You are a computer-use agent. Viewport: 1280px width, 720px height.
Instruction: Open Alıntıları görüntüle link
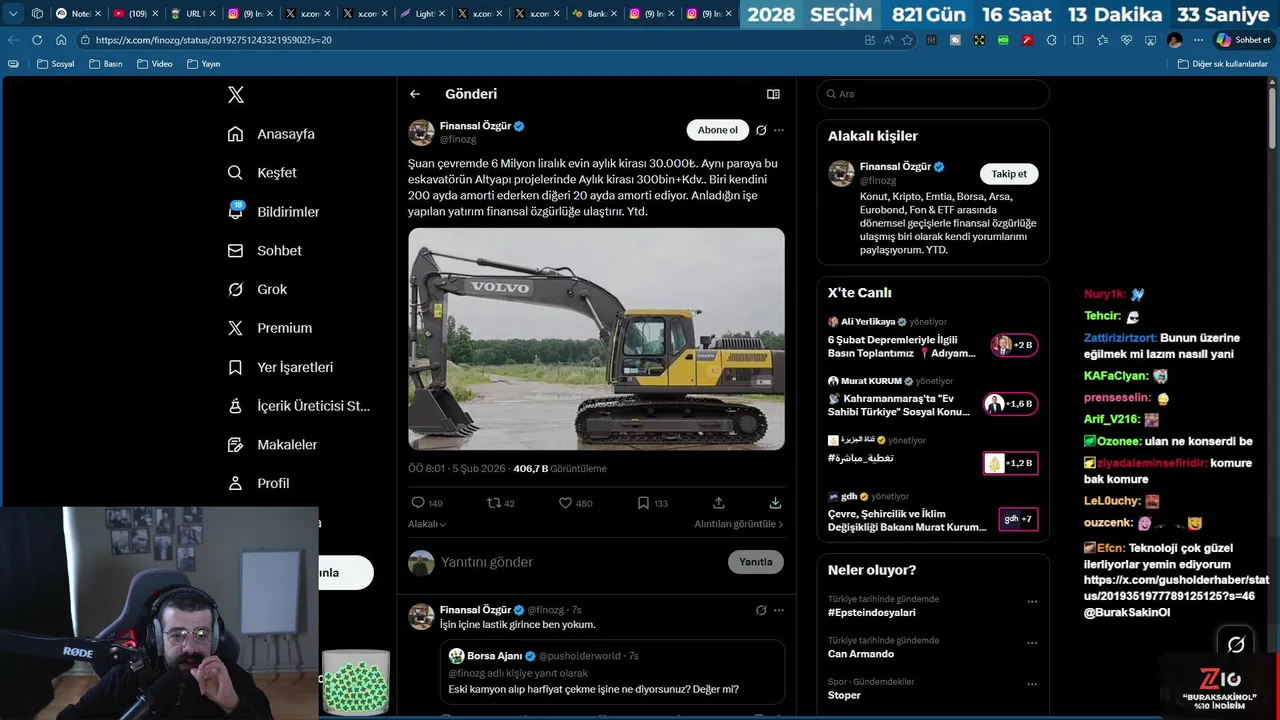[x=739, y=524]
